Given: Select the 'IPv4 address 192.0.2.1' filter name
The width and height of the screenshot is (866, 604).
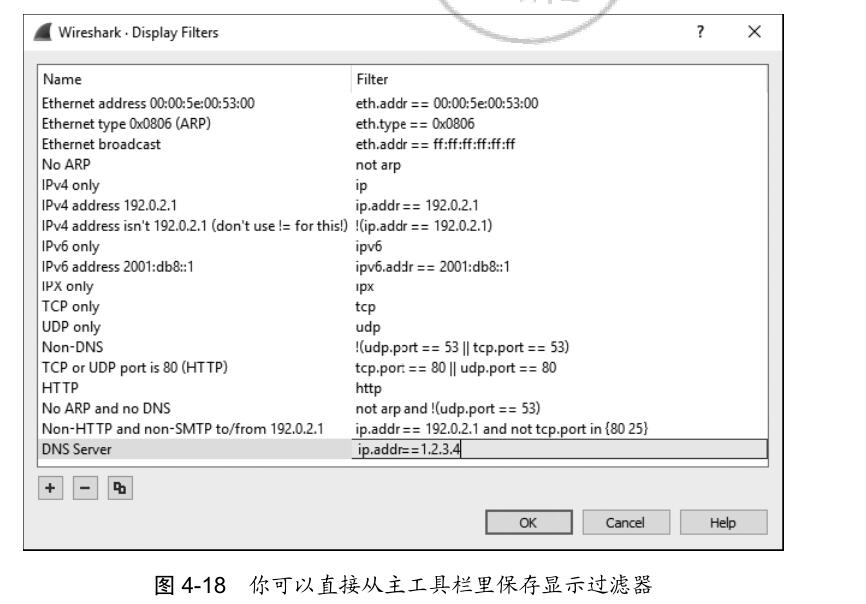Looking at the screenshot, I should pos(109,205).
